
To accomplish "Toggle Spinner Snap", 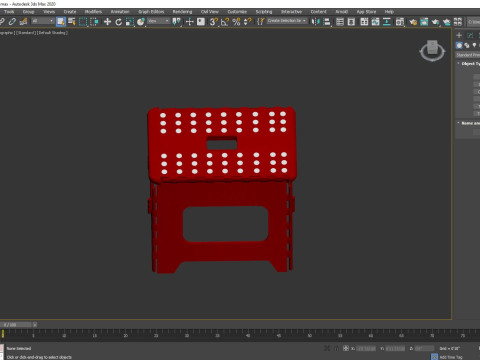I will (247, 22).
